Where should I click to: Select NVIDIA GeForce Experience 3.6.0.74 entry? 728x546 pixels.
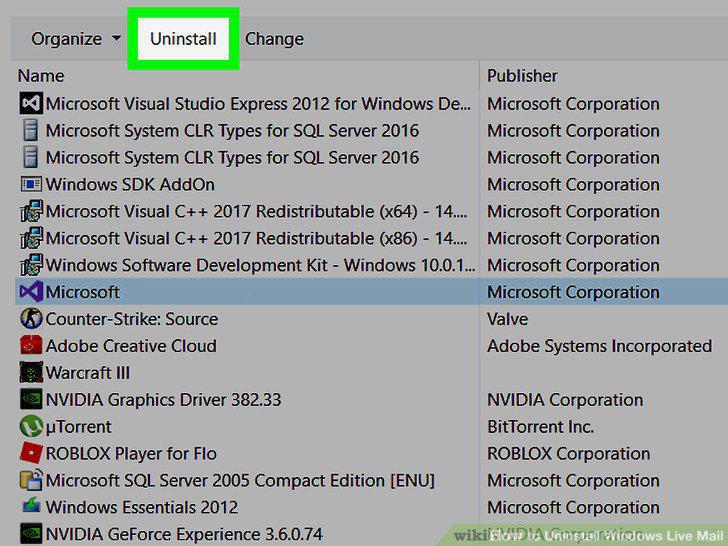point(184,534)
